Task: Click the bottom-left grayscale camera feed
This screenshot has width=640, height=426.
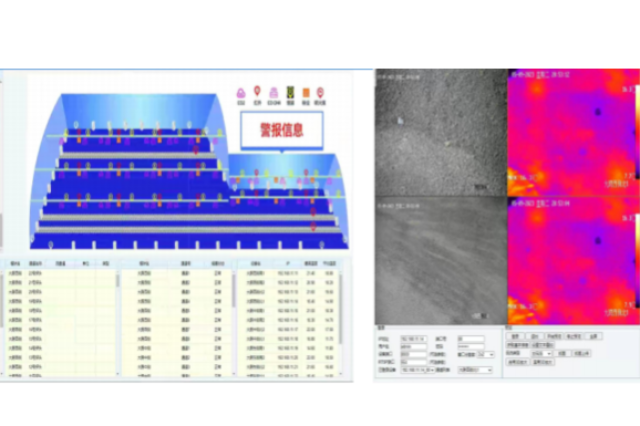Action: 440,258
